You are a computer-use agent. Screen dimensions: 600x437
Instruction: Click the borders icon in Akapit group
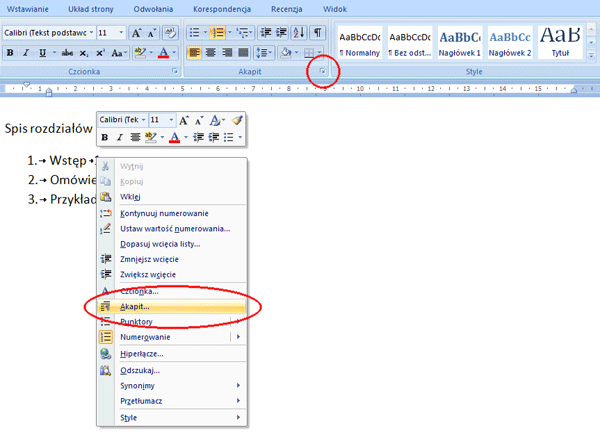(x=309, y=53)
